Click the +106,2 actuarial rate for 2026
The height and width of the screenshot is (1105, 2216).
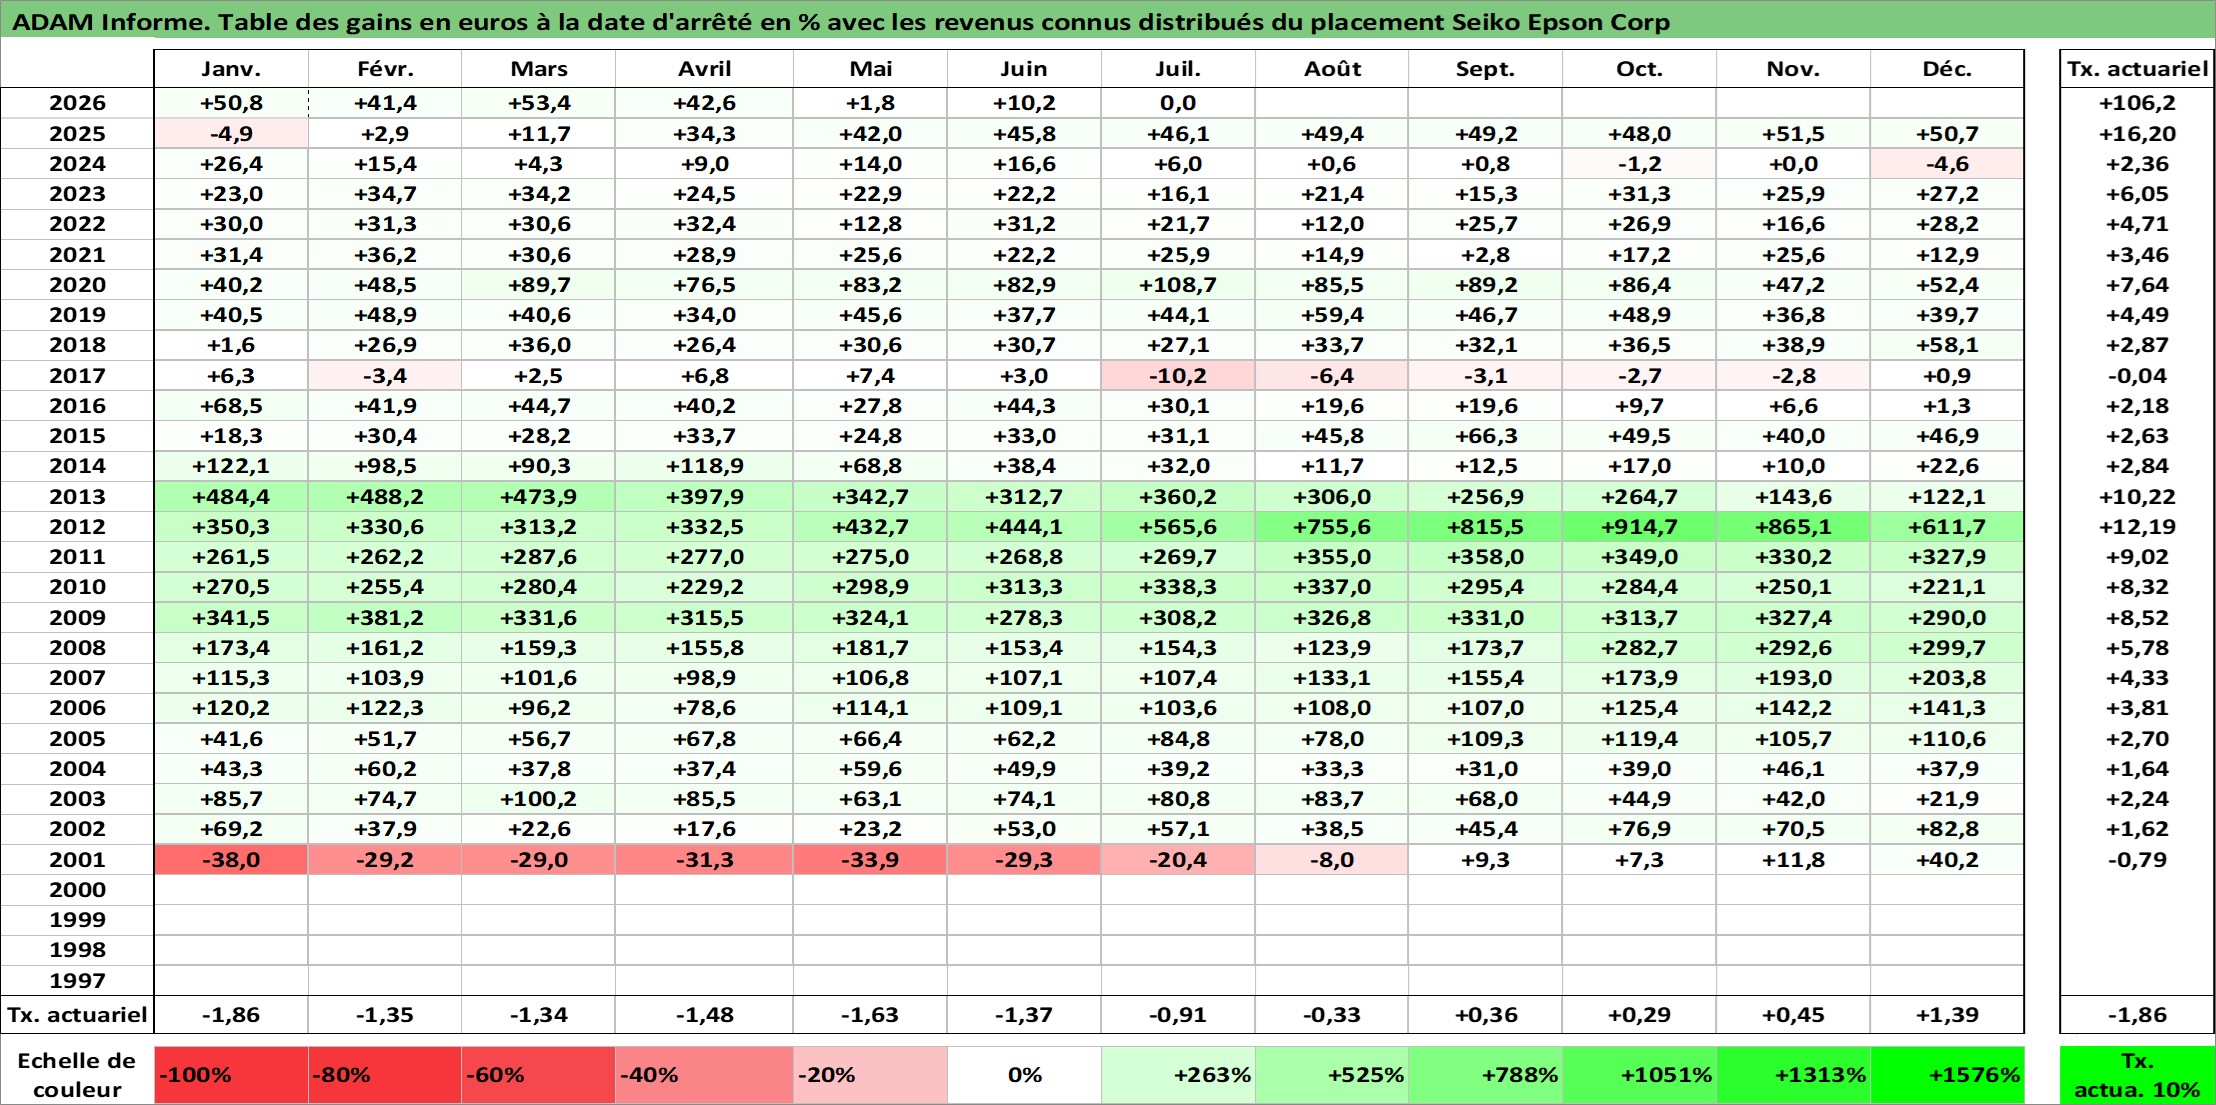(x=2137, y=103)
